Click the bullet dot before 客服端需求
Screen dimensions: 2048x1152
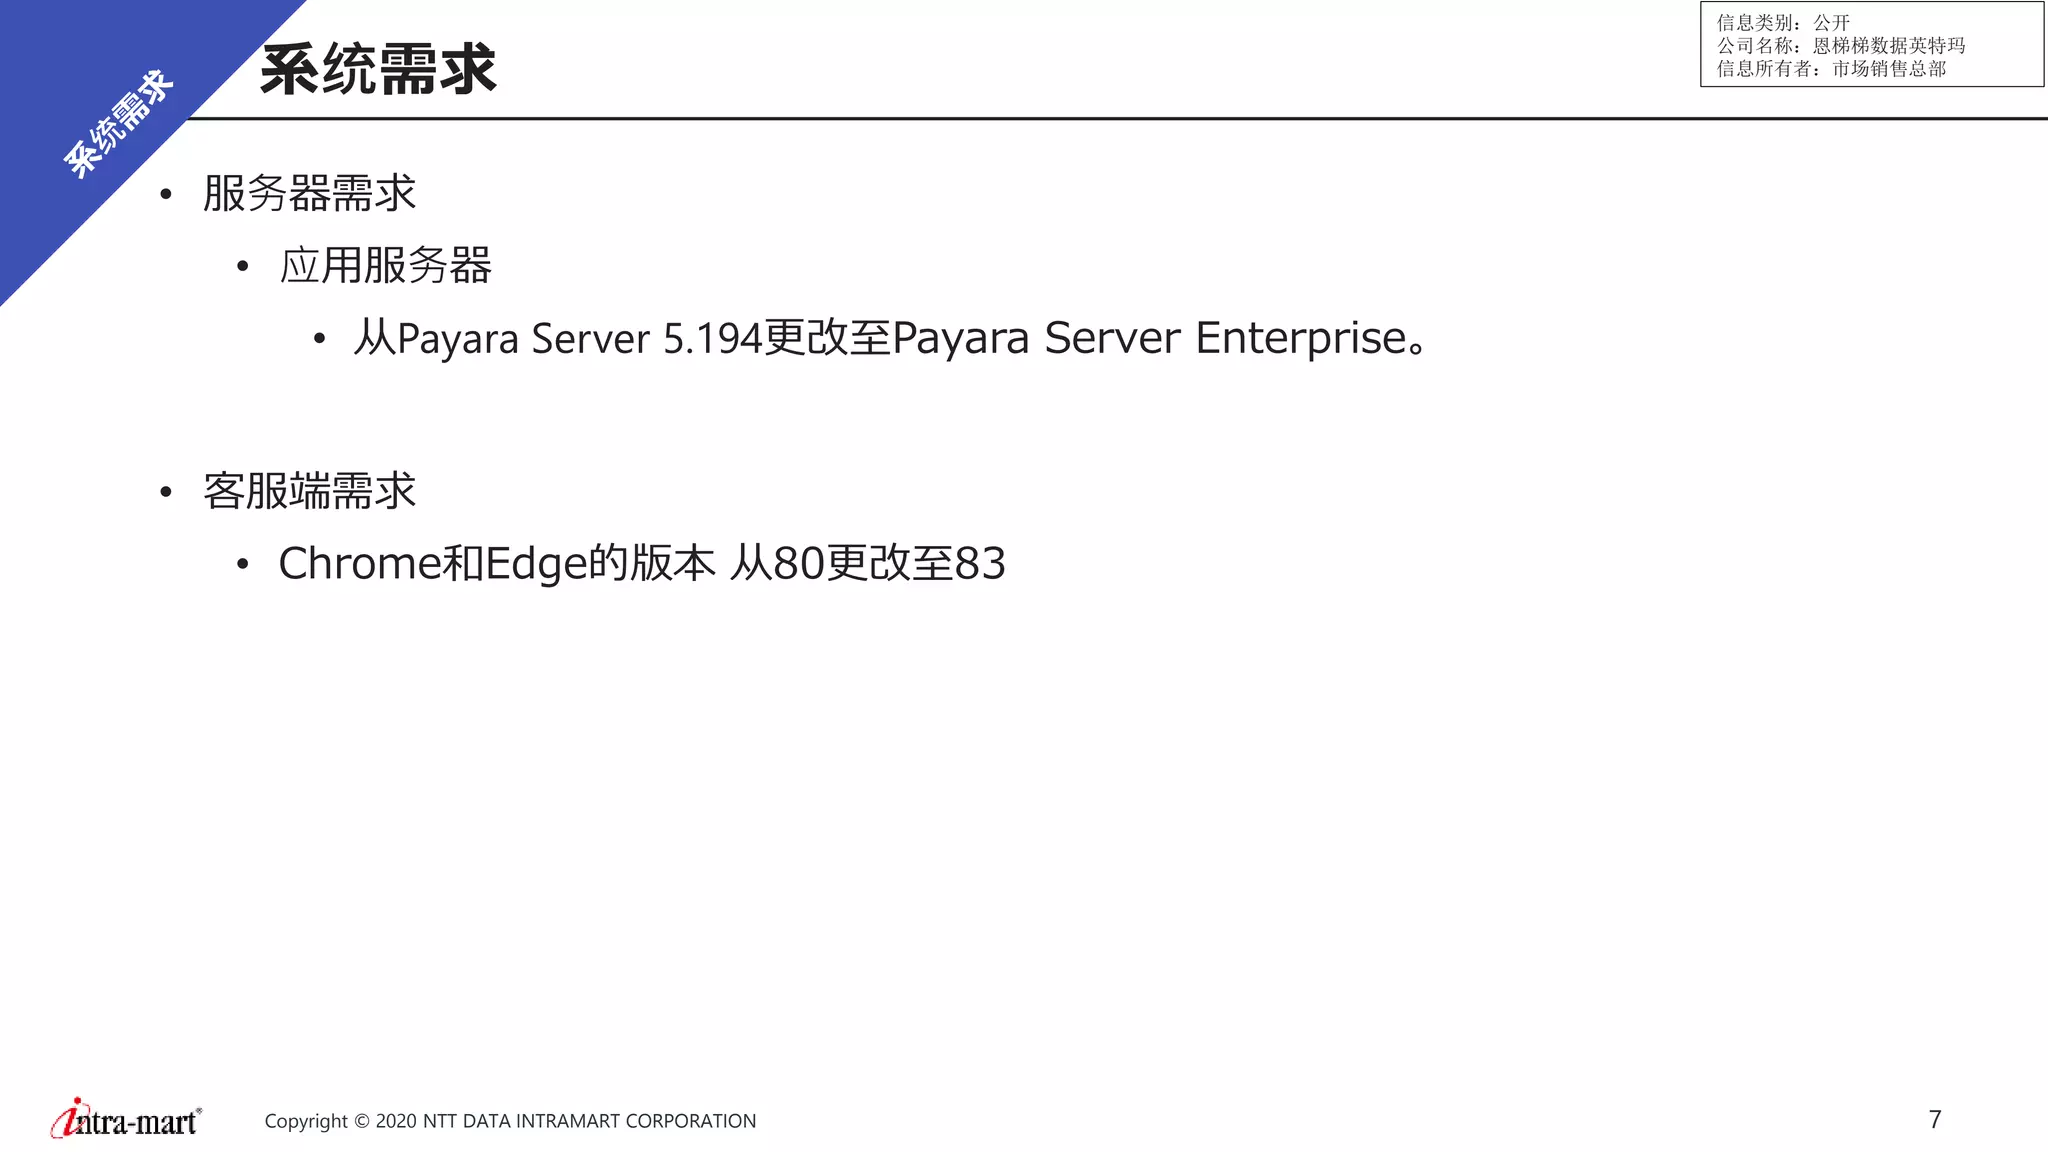(166, 492)
